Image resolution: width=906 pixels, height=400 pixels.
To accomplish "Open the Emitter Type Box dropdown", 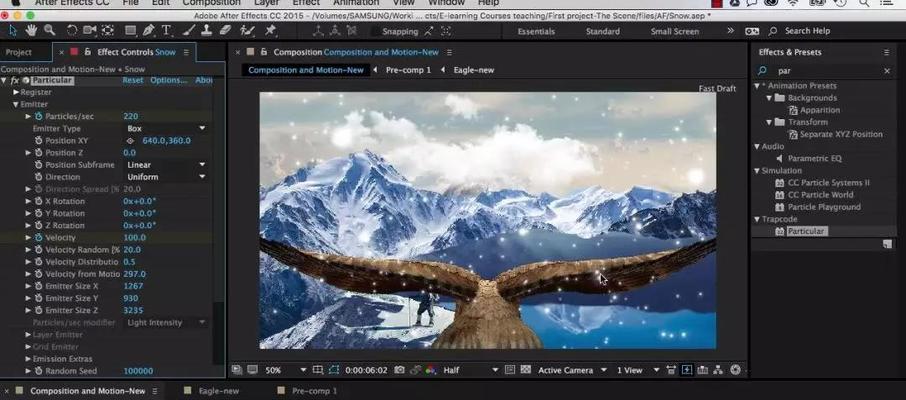I will [x=166, y=128].
